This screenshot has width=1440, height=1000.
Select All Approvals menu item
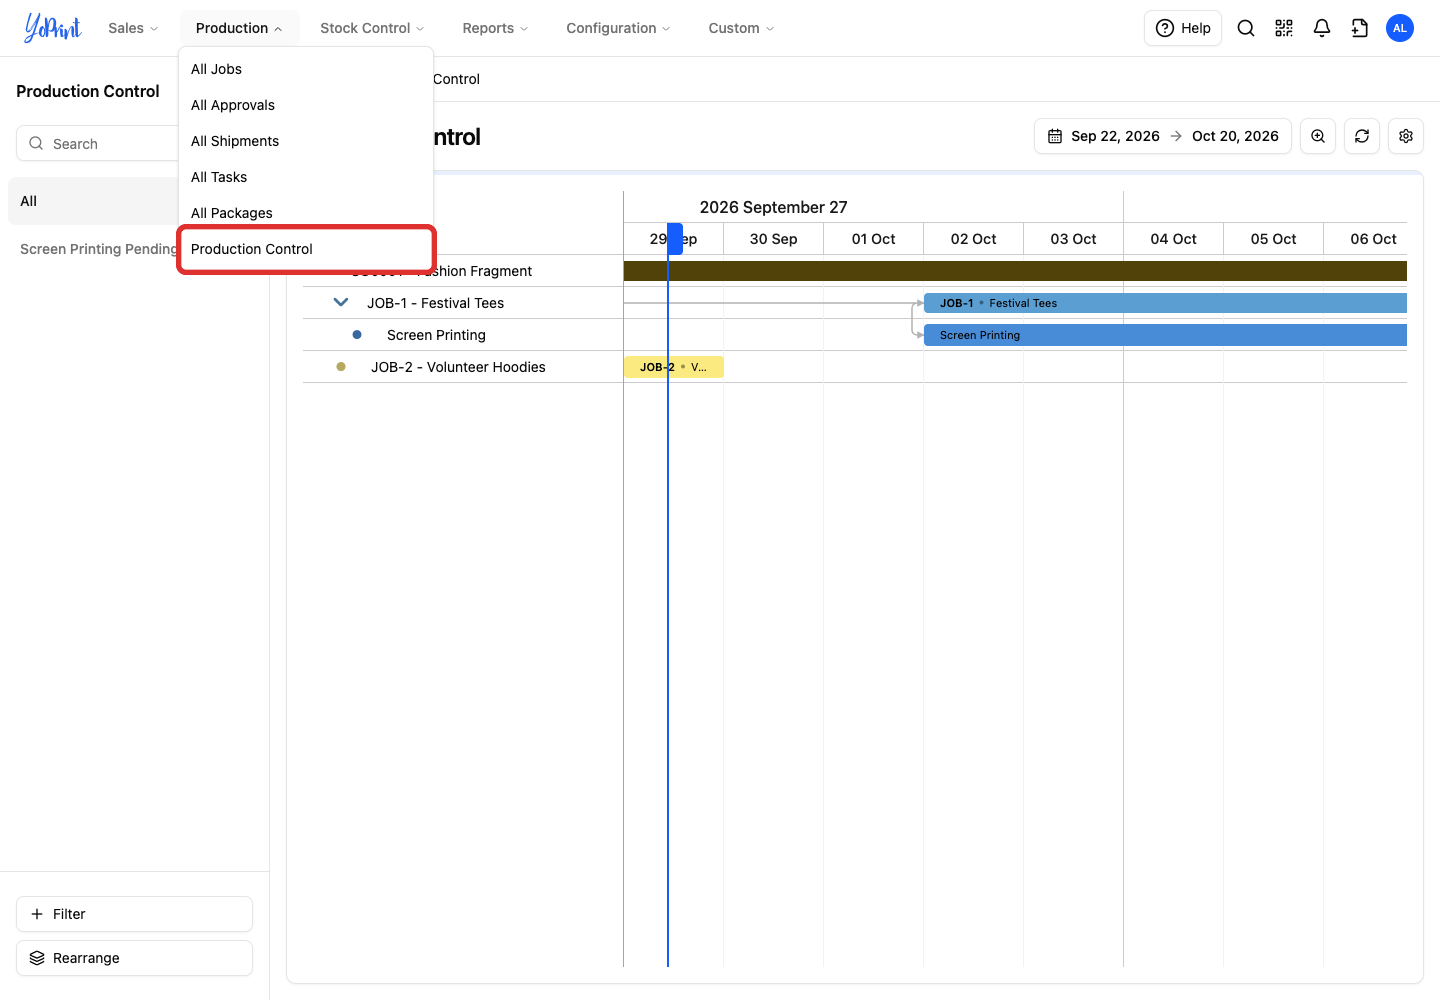[306, 105]
